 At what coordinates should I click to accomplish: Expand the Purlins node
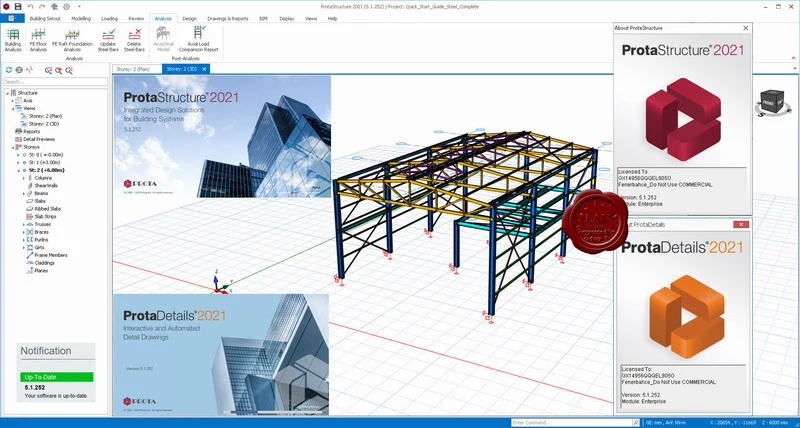coord(23,240)
